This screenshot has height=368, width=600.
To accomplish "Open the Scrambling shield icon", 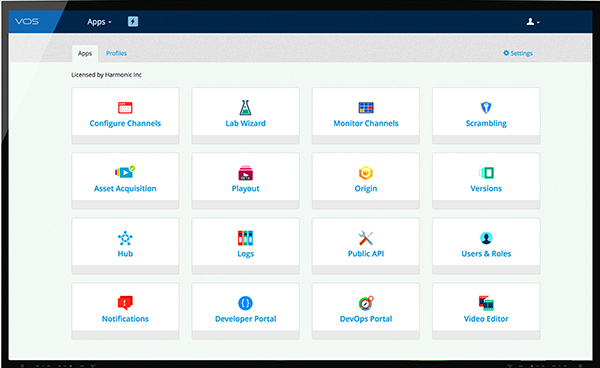I will 486,107.
